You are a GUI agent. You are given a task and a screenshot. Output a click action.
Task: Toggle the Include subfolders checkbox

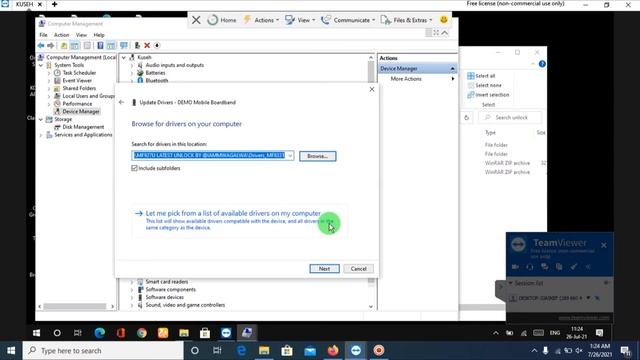[x=134, y=168]
